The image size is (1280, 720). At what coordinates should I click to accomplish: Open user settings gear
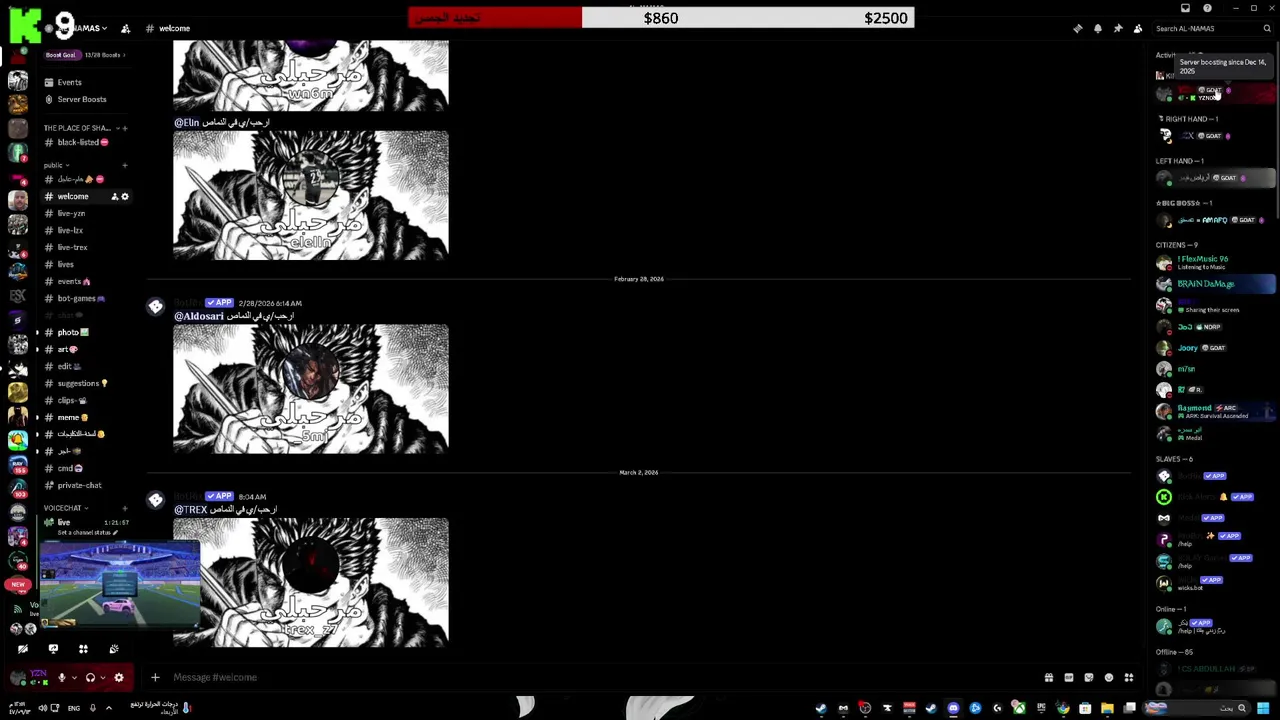[x=119, y=677]
